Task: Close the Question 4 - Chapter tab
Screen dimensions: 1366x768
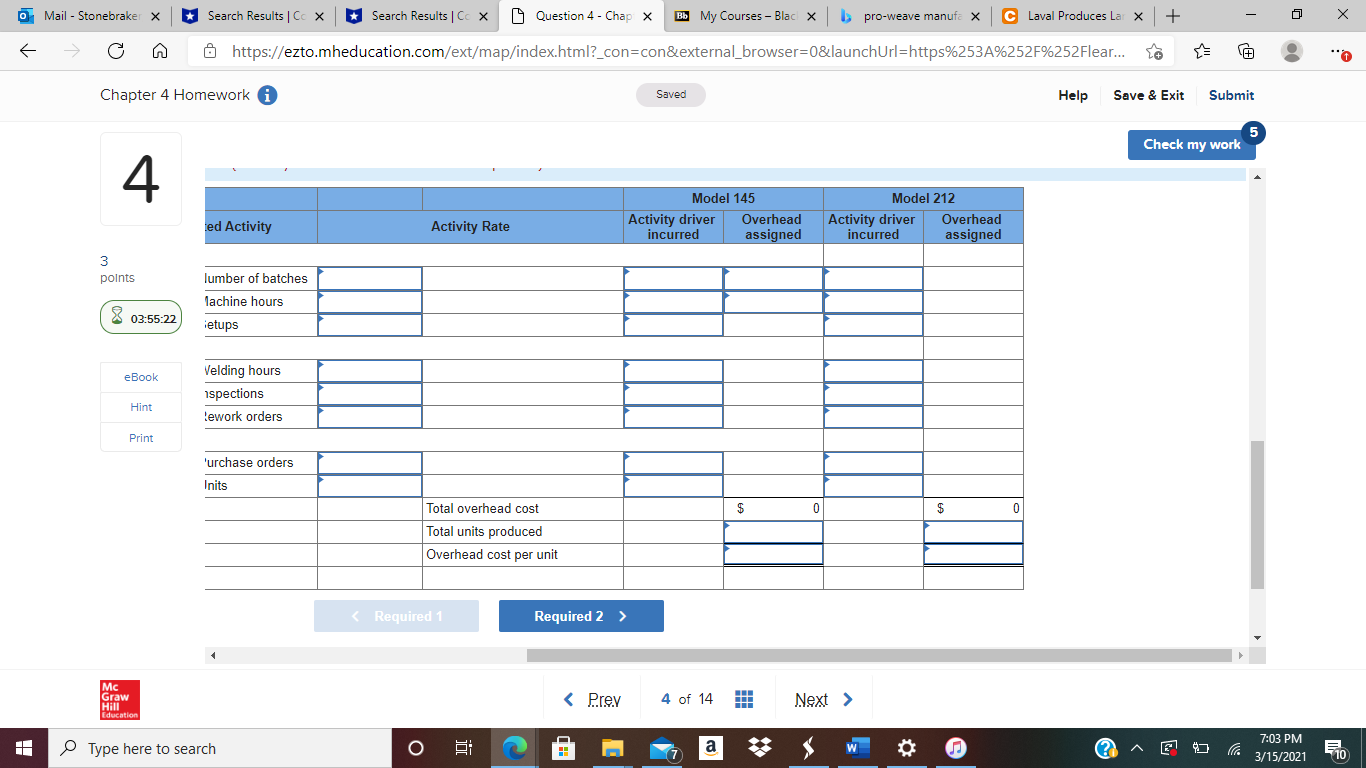Action: pyautogui.click(x=647, y=16)
